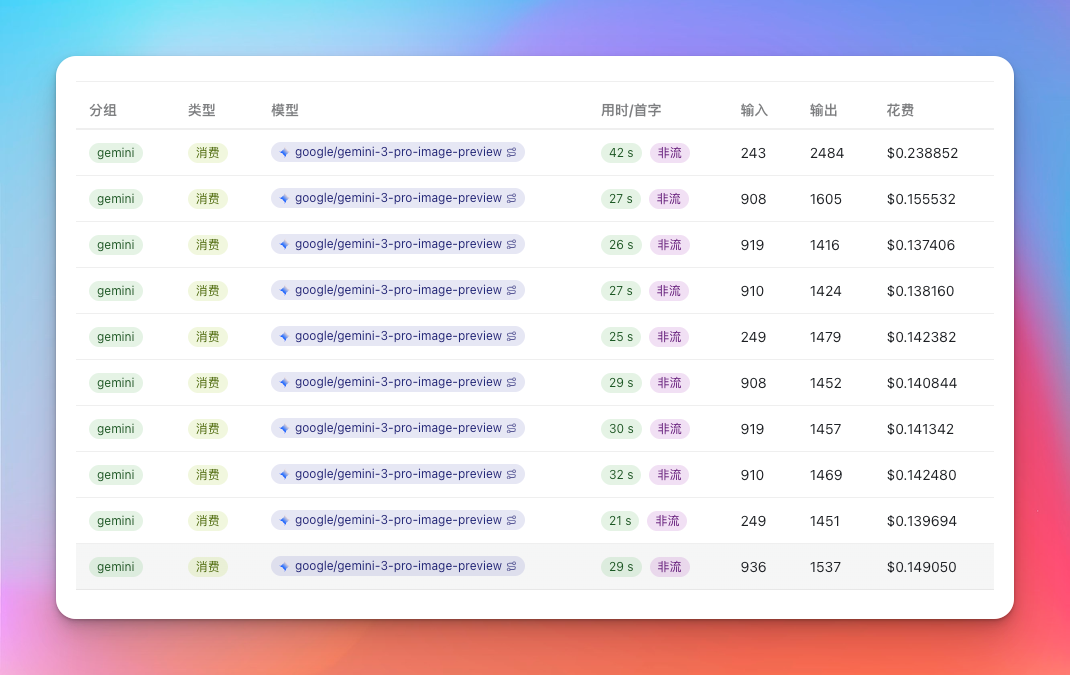Click the 32 s time tag
The image size is (1070, 675).
tap(621, 475)
